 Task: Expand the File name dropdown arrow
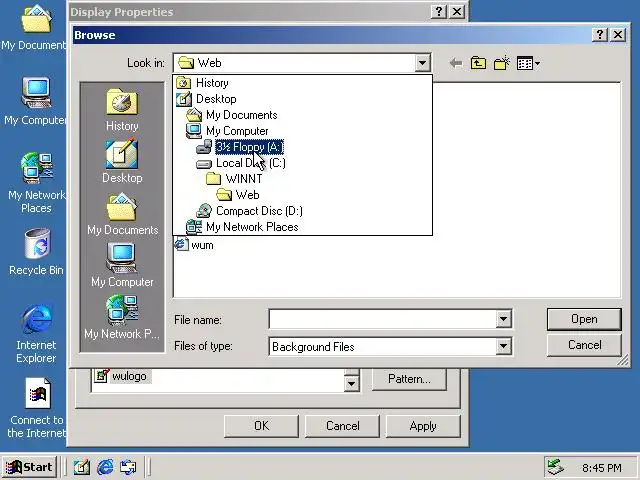click(x=504, y=319)
